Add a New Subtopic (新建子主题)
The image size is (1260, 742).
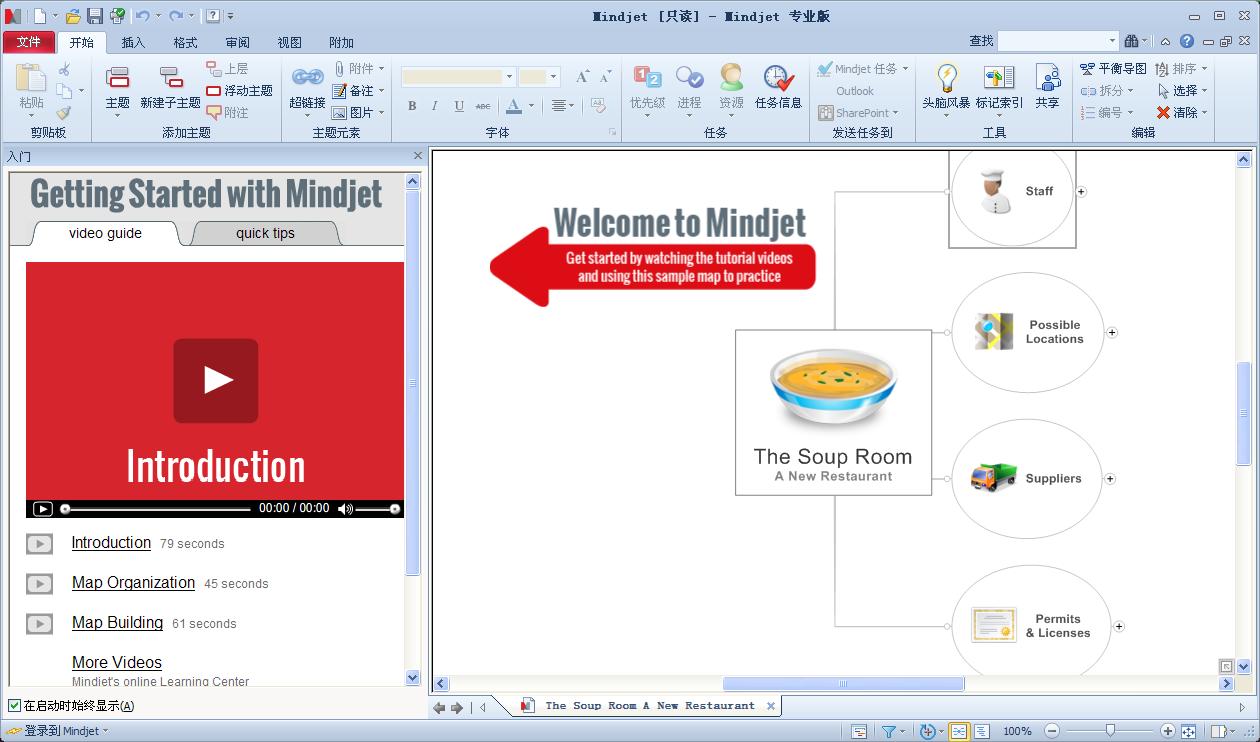click(170, 88)
